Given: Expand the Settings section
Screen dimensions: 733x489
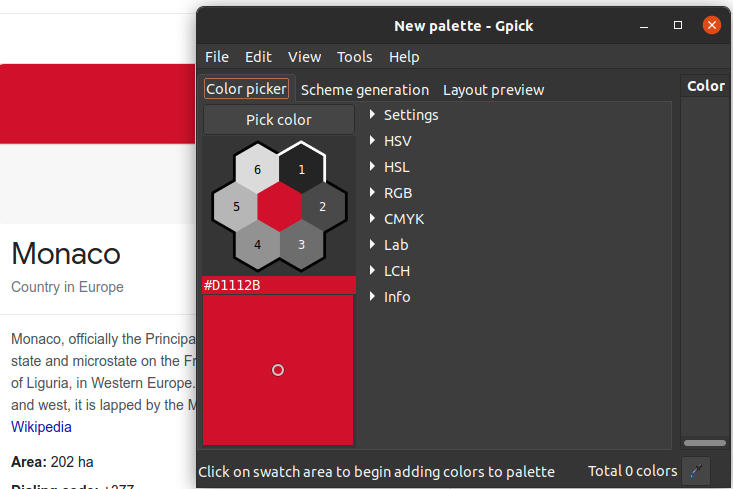Looking at the screenshot, I should click(405, 115).
